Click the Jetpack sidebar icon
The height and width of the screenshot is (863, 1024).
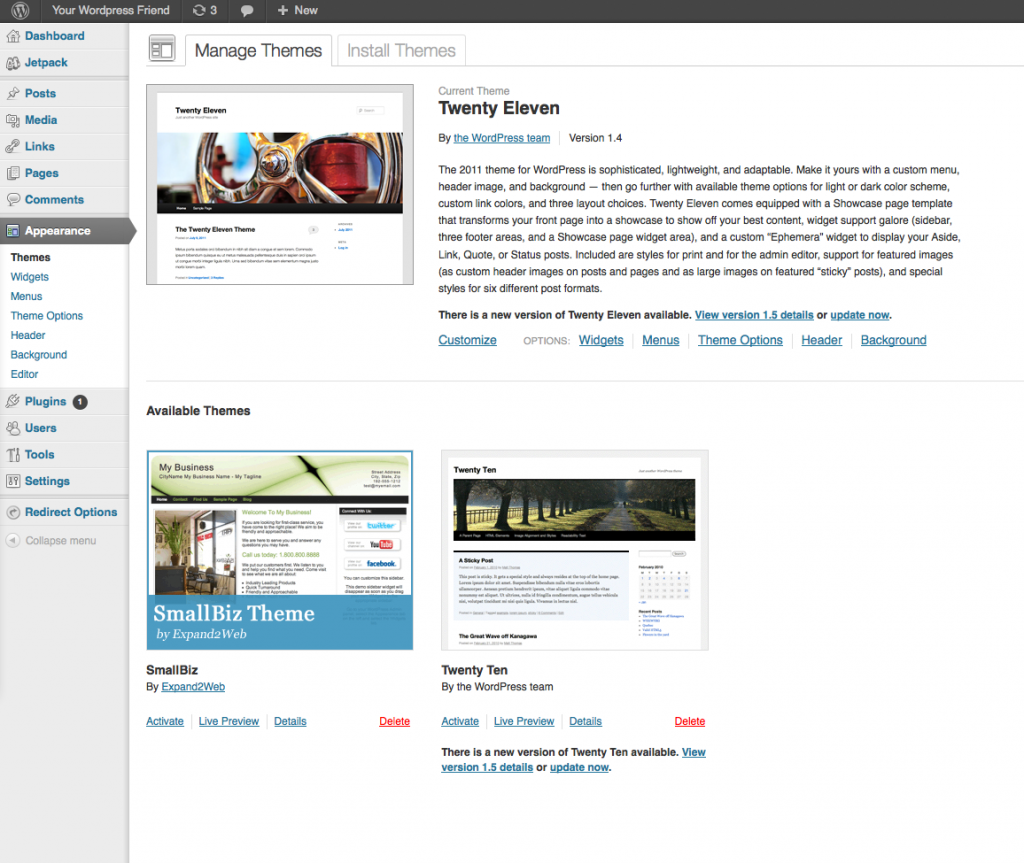13,63
